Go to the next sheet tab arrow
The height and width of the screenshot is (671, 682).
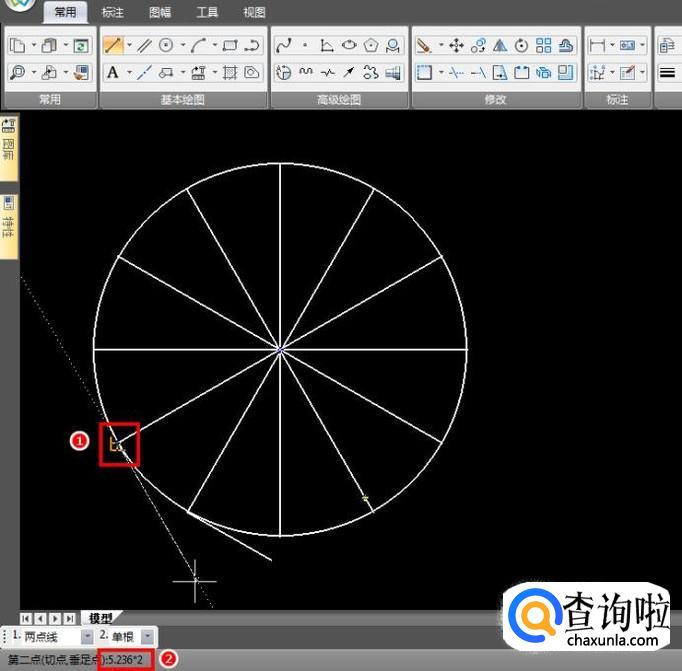coord(55,618)
